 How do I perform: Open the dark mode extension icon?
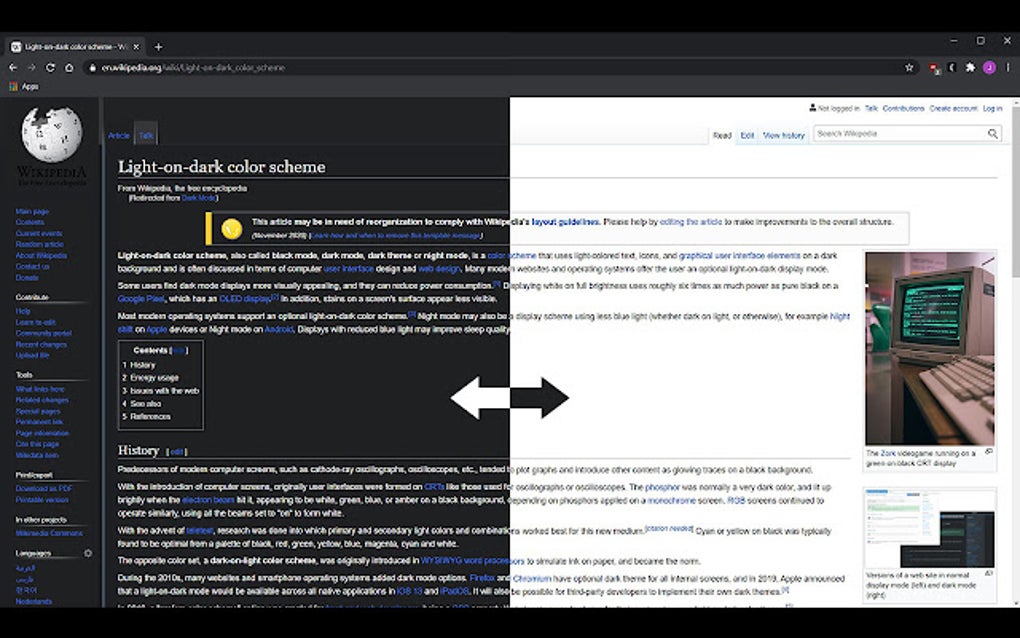click(x=951, y=67)
